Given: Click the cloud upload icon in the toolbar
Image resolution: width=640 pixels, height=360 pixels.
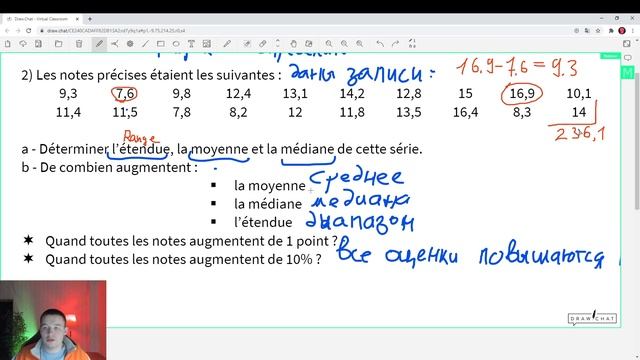Looking at the screenshot, I should (23, 44).
